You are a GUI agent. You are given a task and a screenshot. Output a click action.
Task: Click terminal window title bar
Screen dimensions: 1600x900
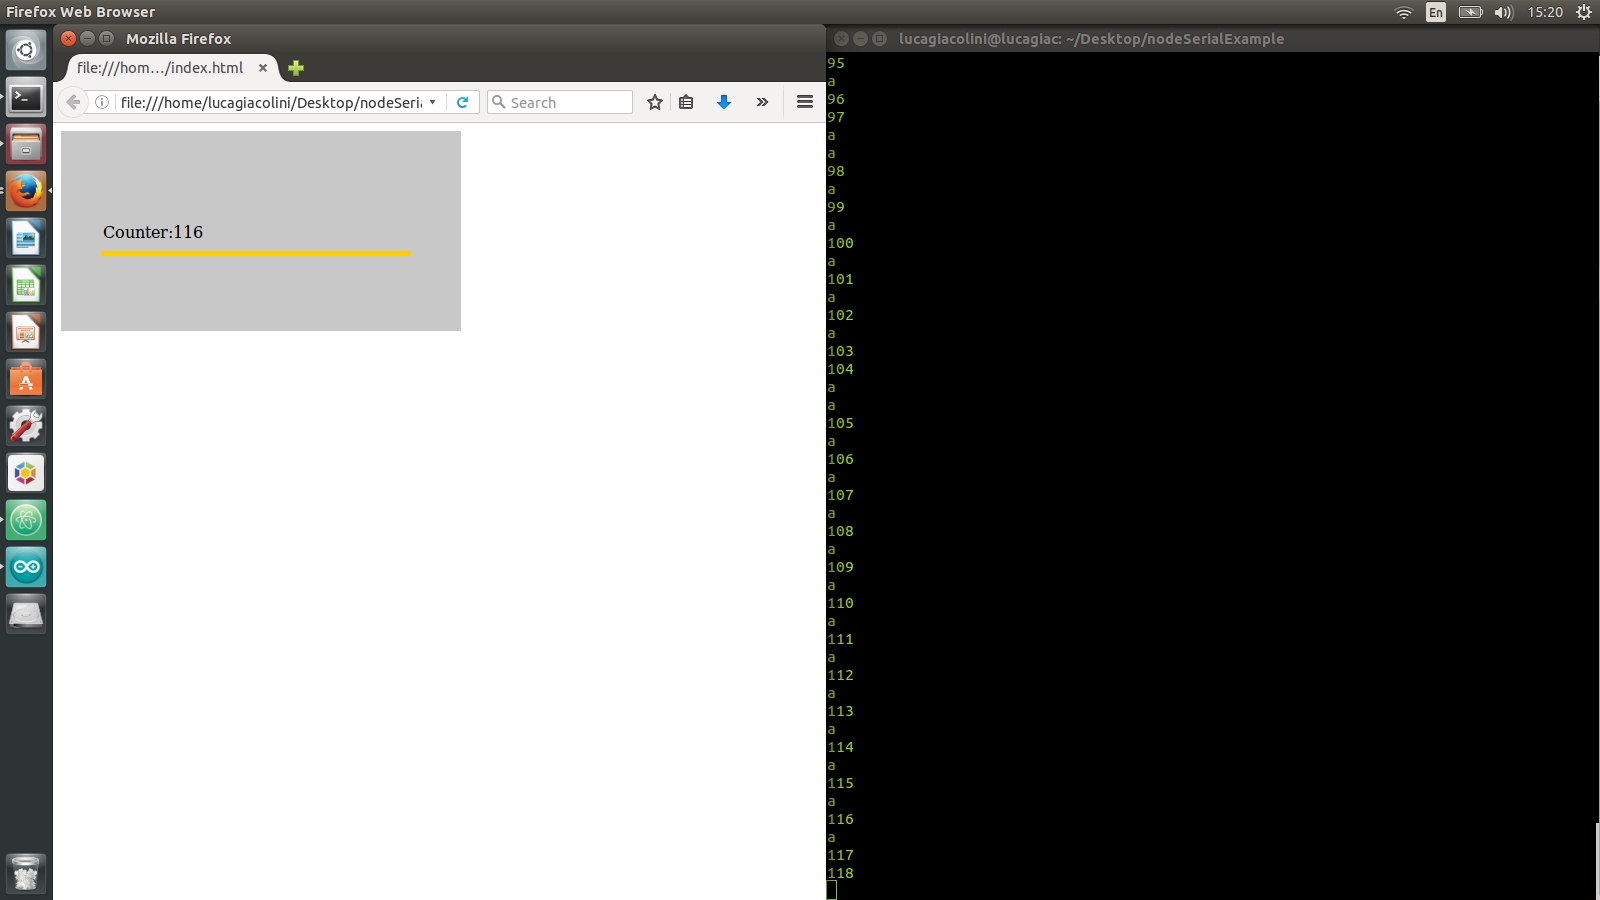(1213, 38)
